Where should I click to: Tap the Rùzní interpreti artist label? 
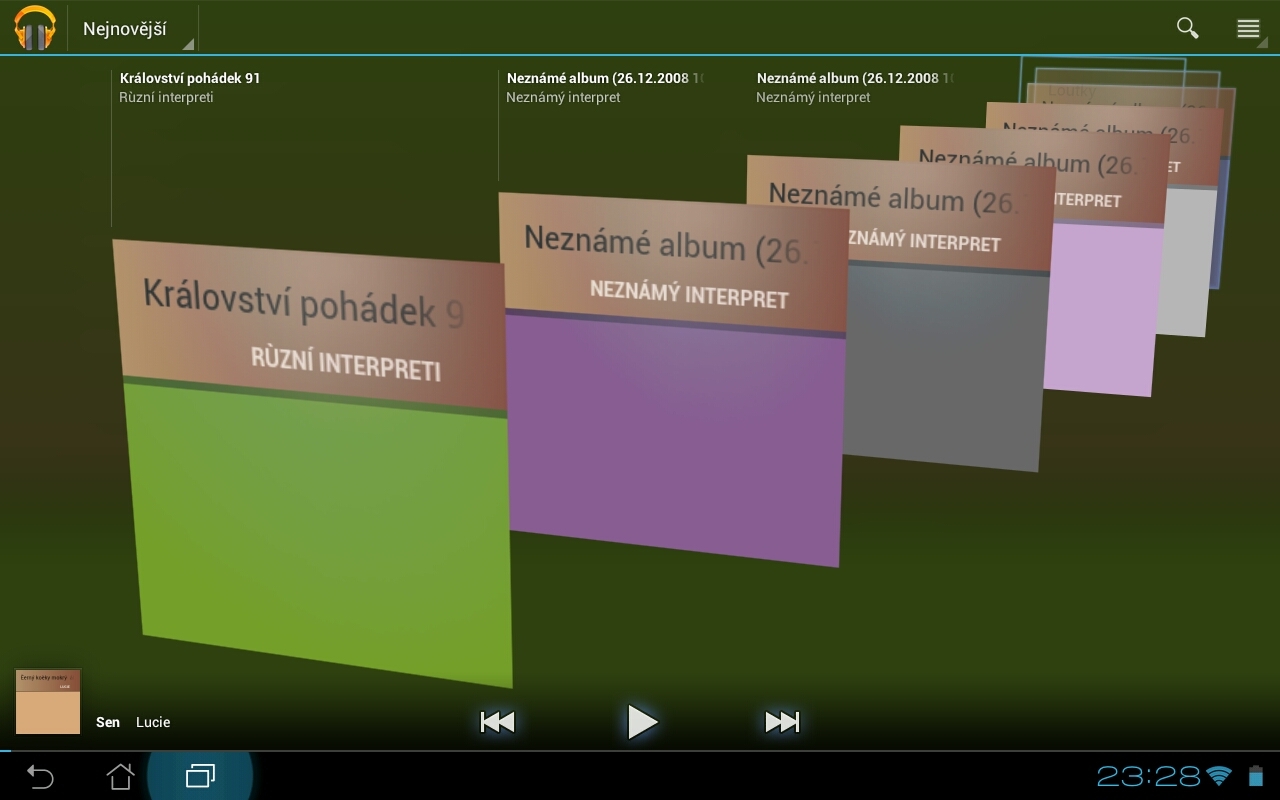pos(166,97)
